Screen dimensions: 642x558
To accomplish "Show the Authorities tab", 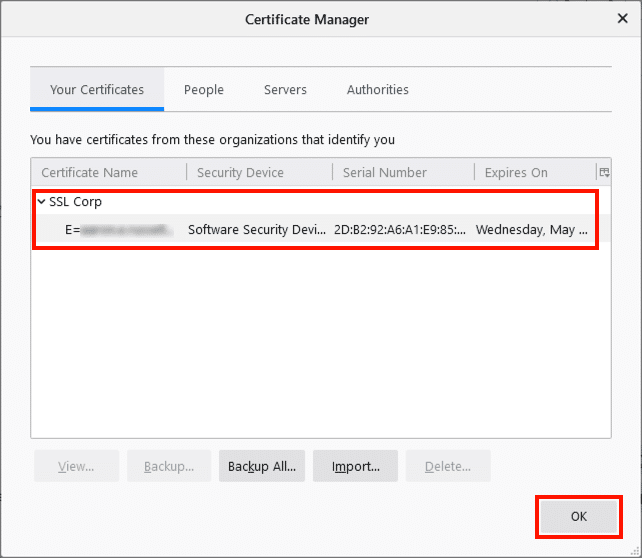I will [x=377, y=90].
